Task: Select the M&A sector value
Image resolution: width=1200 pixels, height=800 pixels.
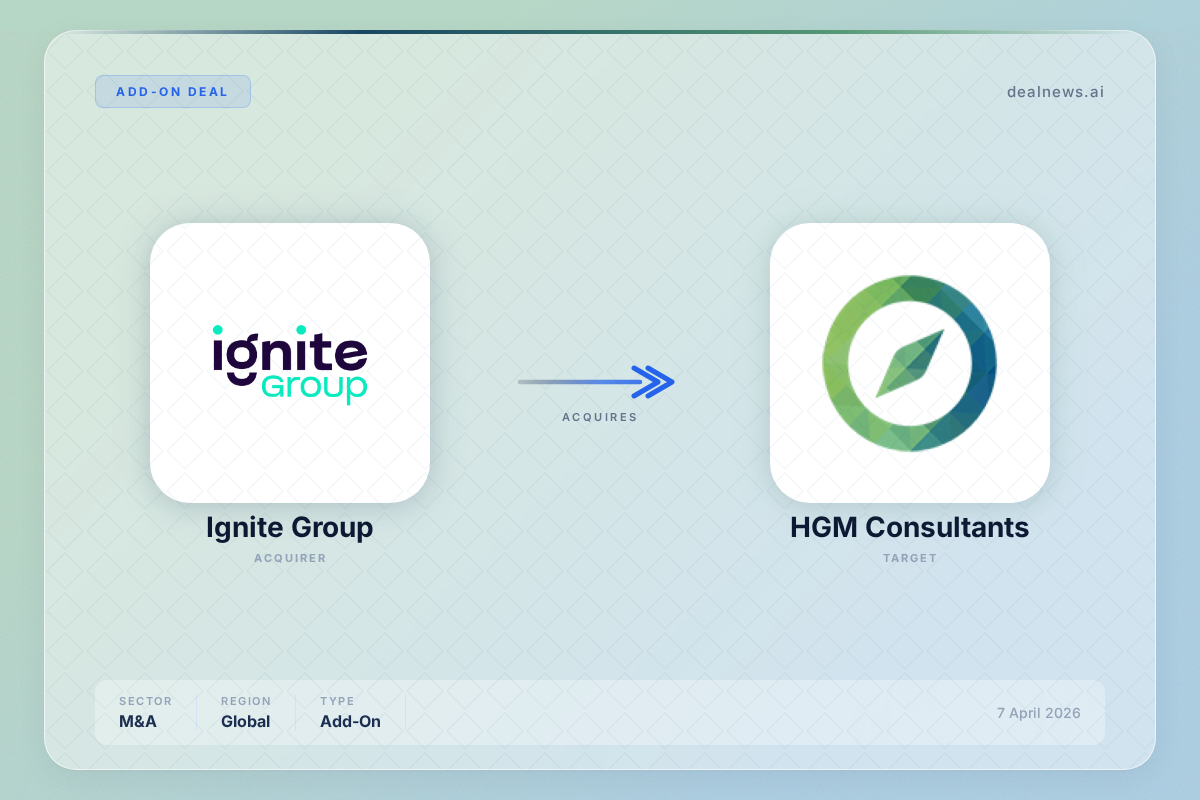Action: tap(140, 721)
